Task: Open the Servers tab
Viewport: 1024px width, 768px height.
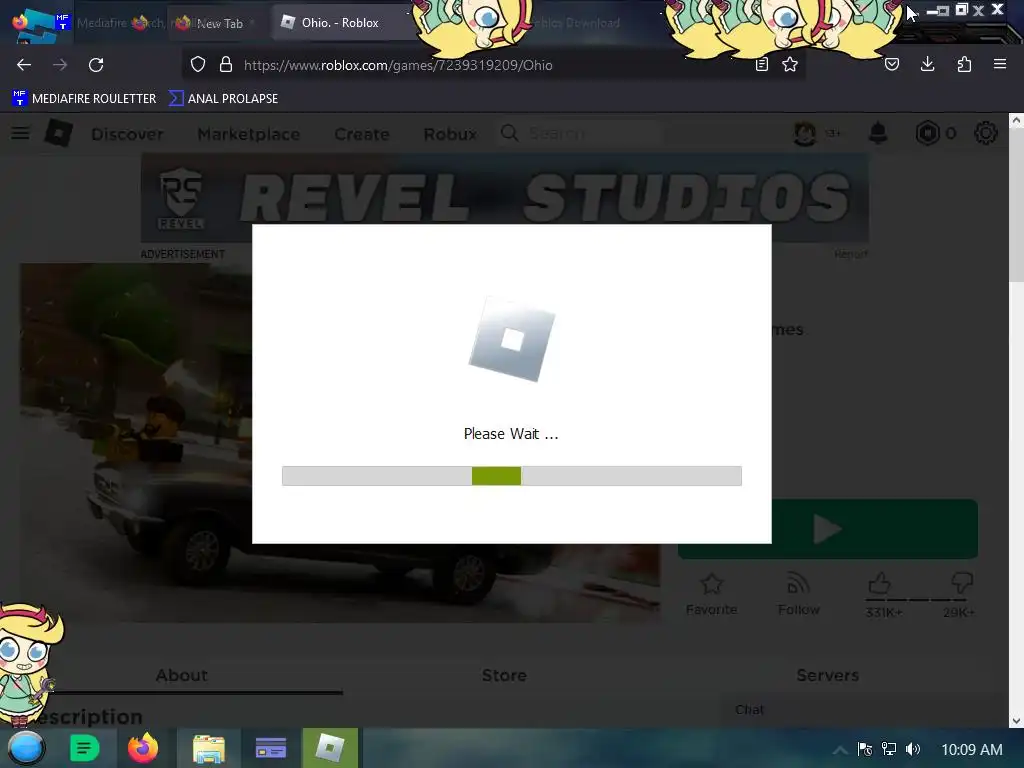Action: tap(827, 675)
